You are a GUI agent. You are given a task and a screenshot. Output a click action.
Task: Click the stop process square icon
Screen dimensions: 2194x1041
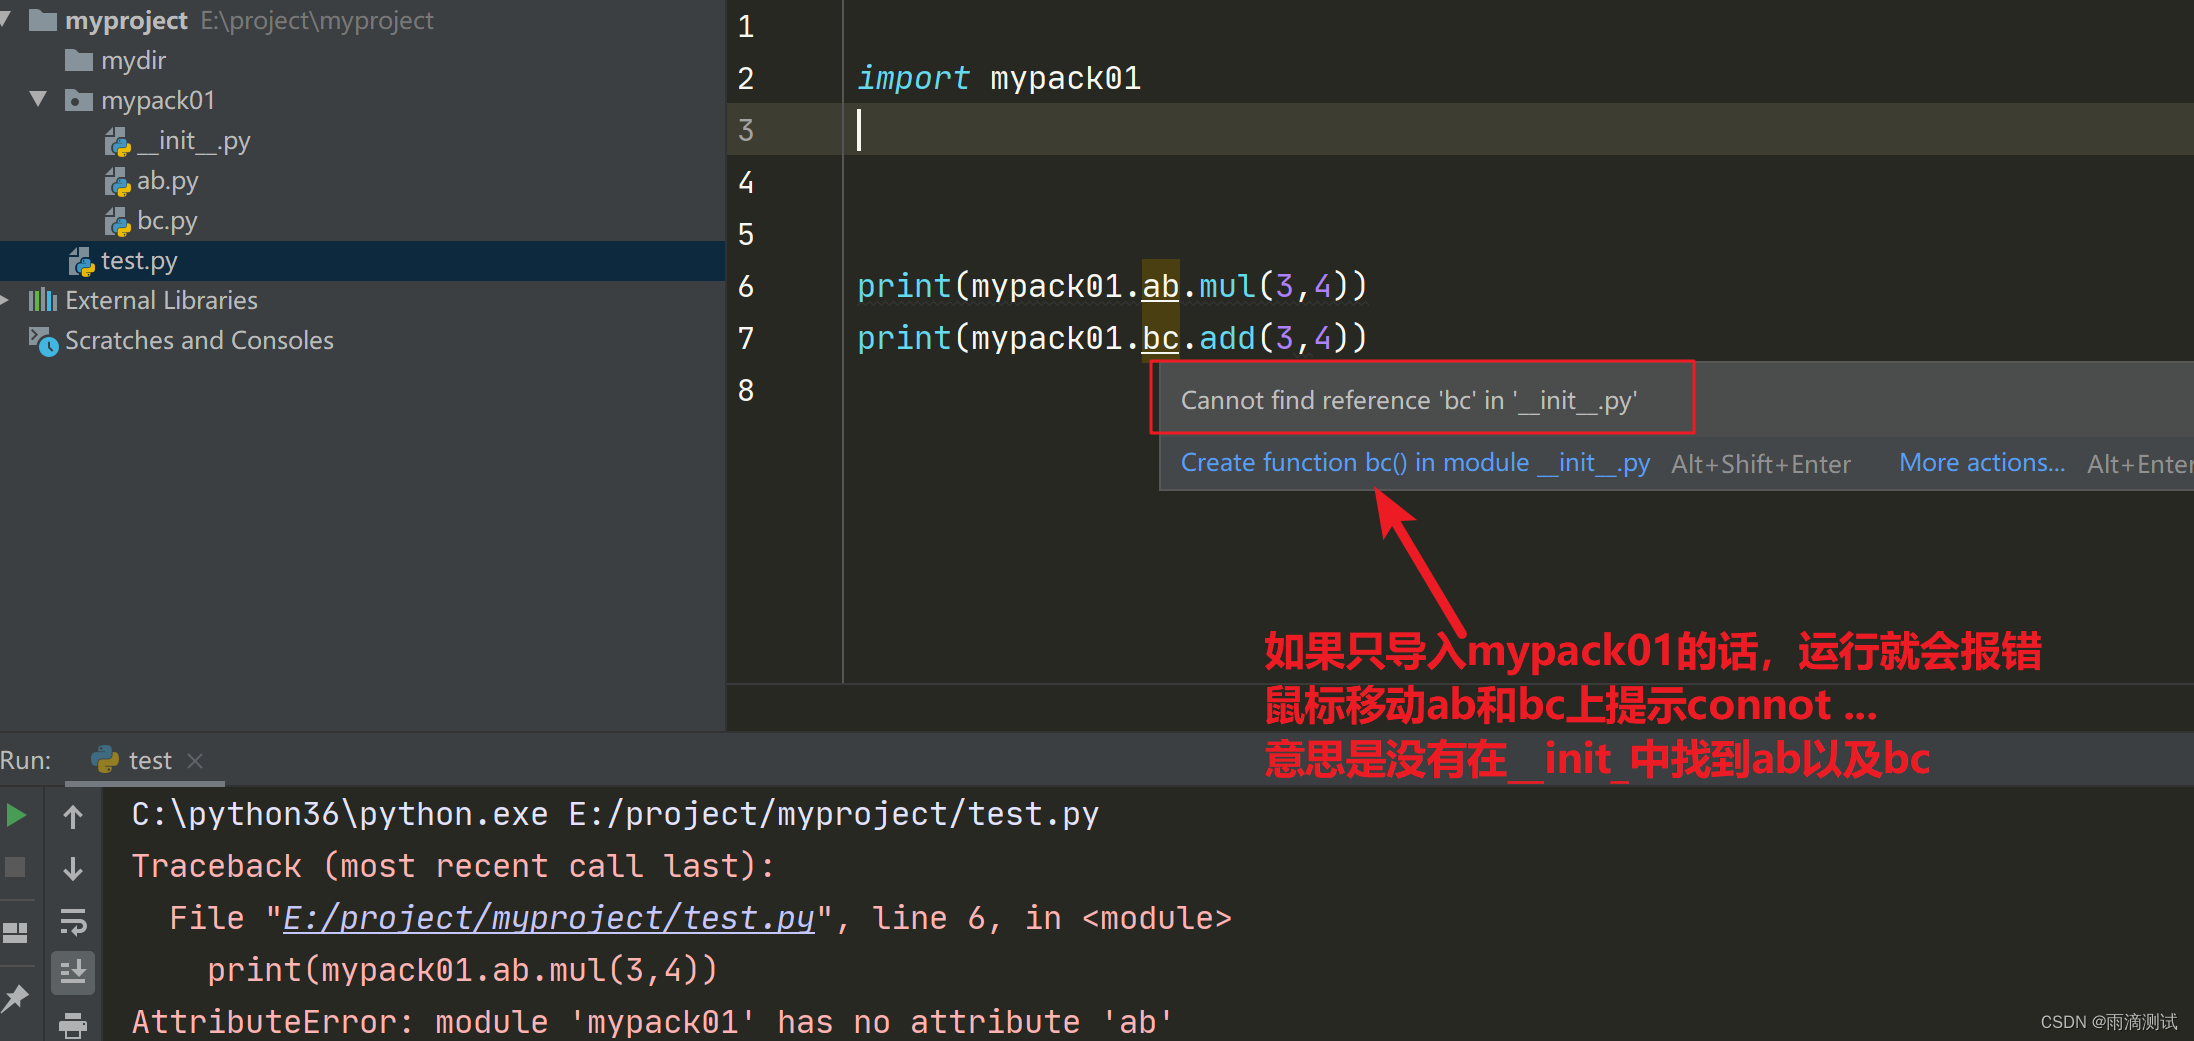(x=15, y=867)
